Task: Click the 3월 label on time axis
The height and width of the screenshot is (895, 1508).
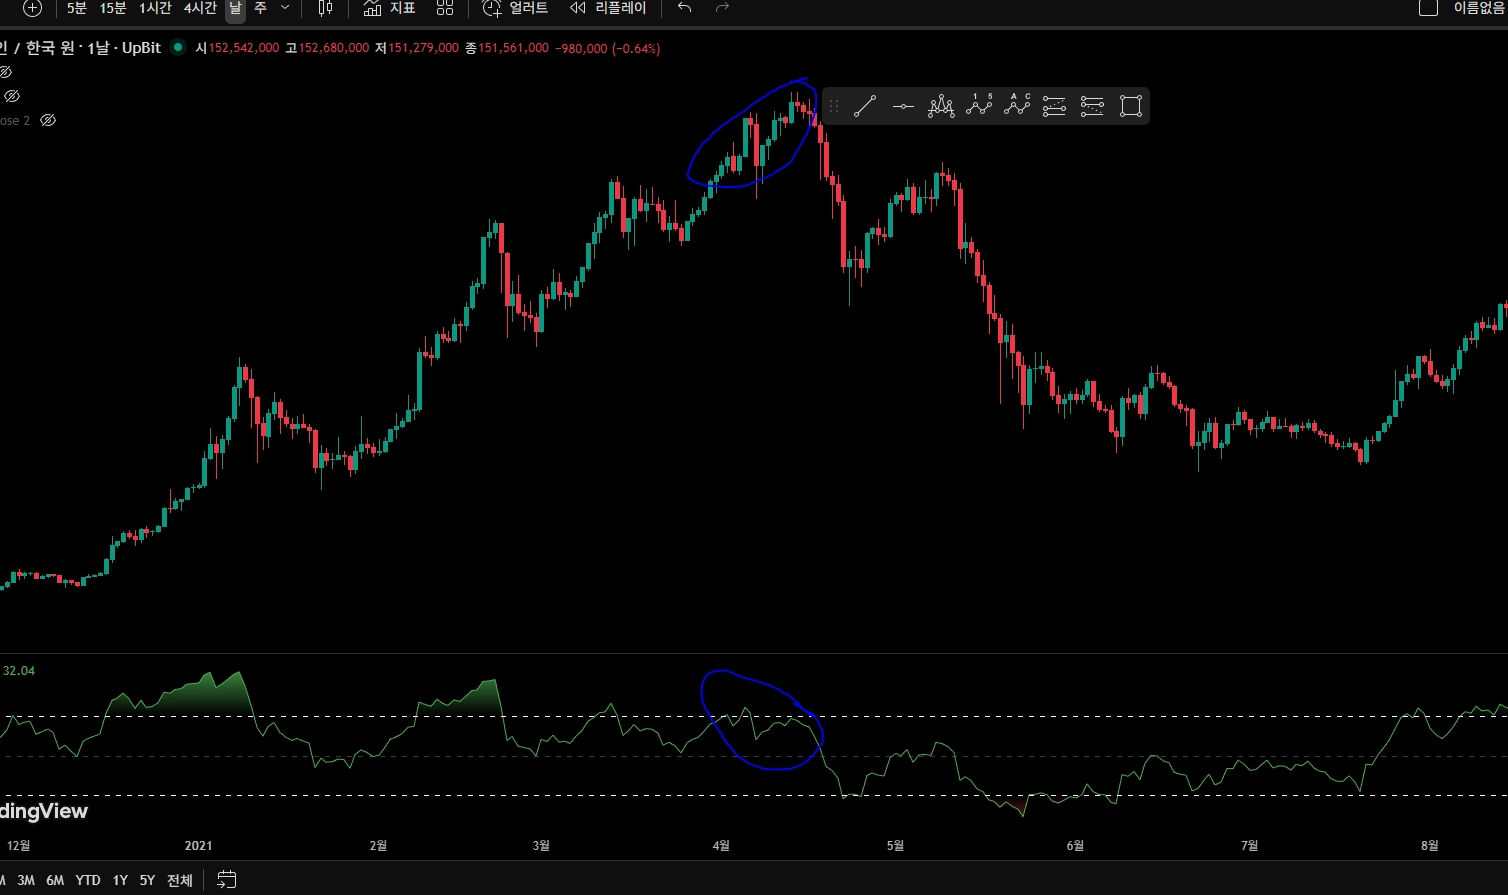Action: pos(541,845)
